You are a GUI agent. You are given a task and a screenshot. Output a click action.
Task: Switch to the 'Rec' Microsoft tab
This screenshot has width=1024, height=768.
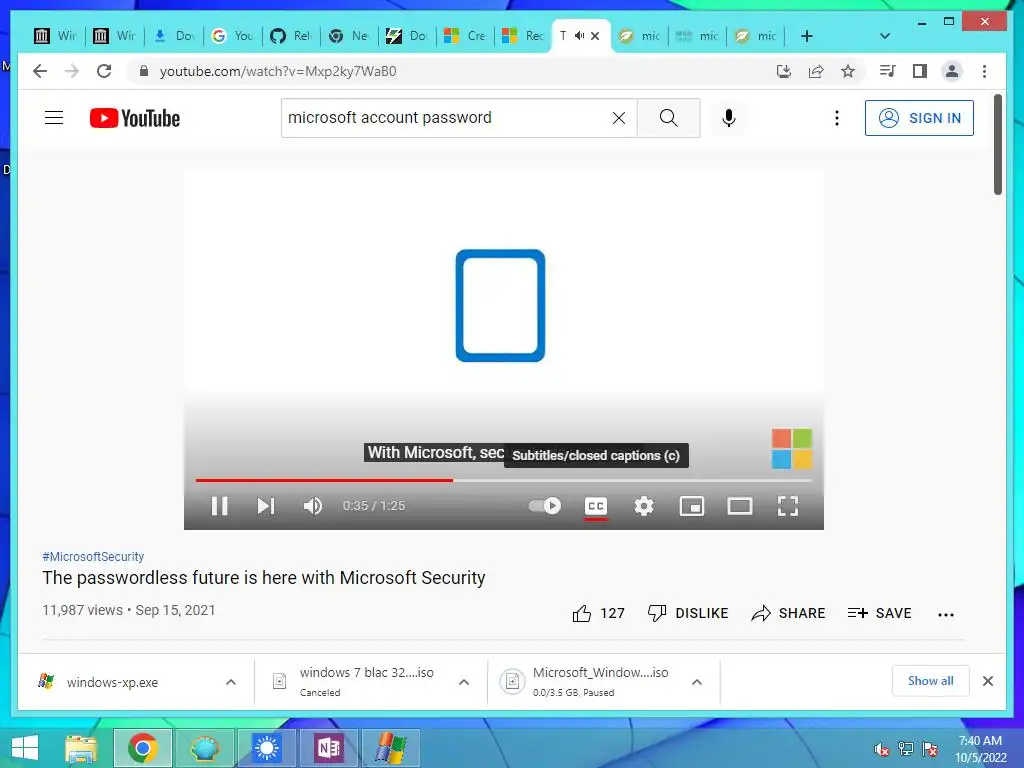pos(522,36)
